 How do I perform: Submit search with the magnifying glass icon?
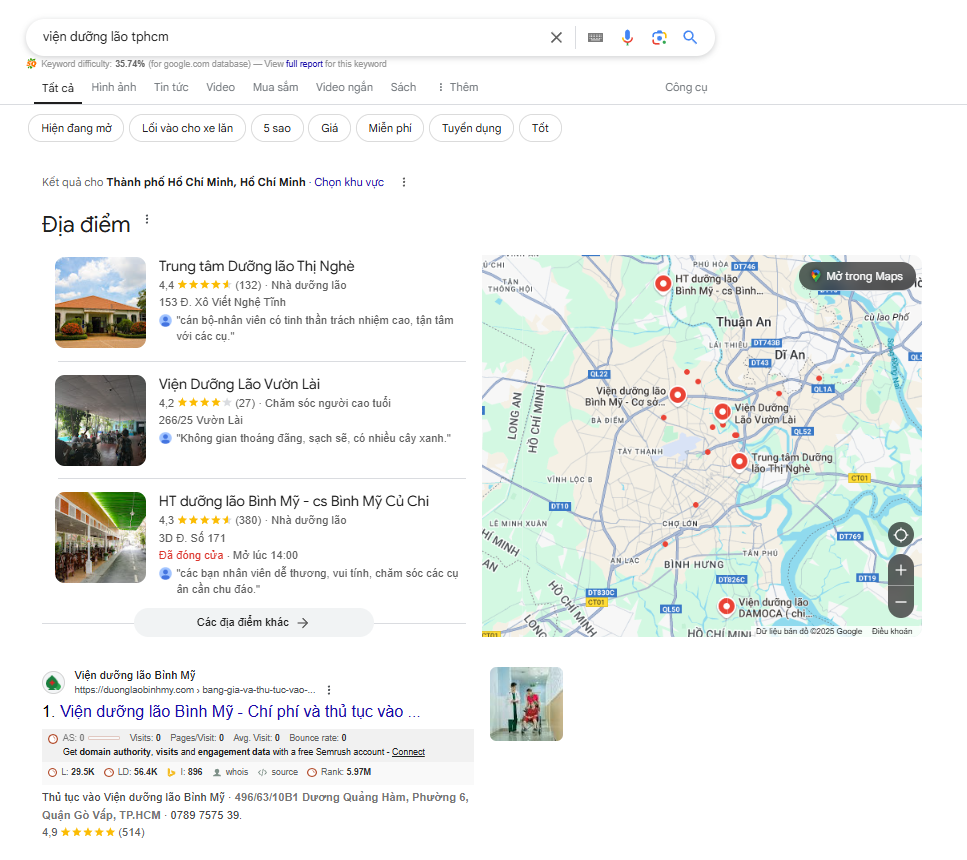click(x=690, y=38)
